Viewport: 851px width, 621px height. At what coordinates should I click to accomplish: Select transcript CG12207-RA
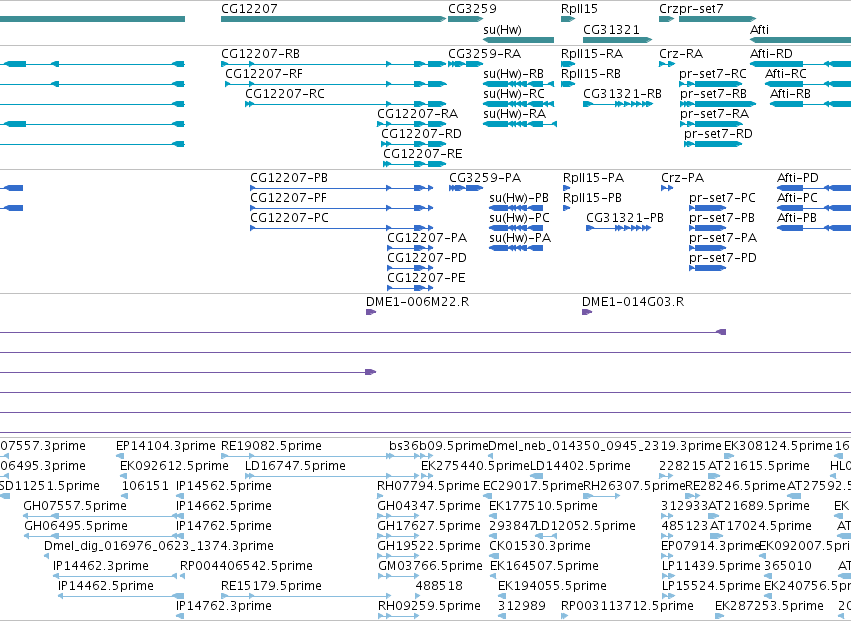tap(411, 124)
